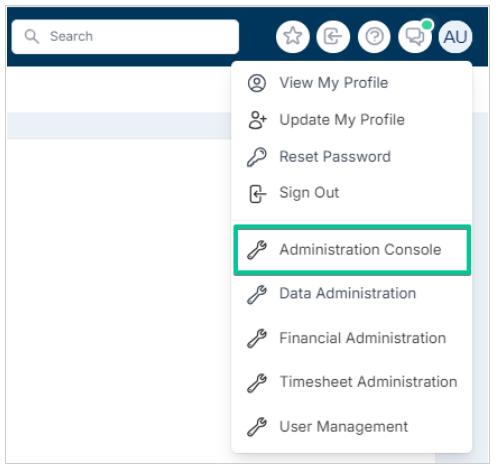The image size is (498, 473).
Task: Click the star favorites icon
Action: click(293, 36)
